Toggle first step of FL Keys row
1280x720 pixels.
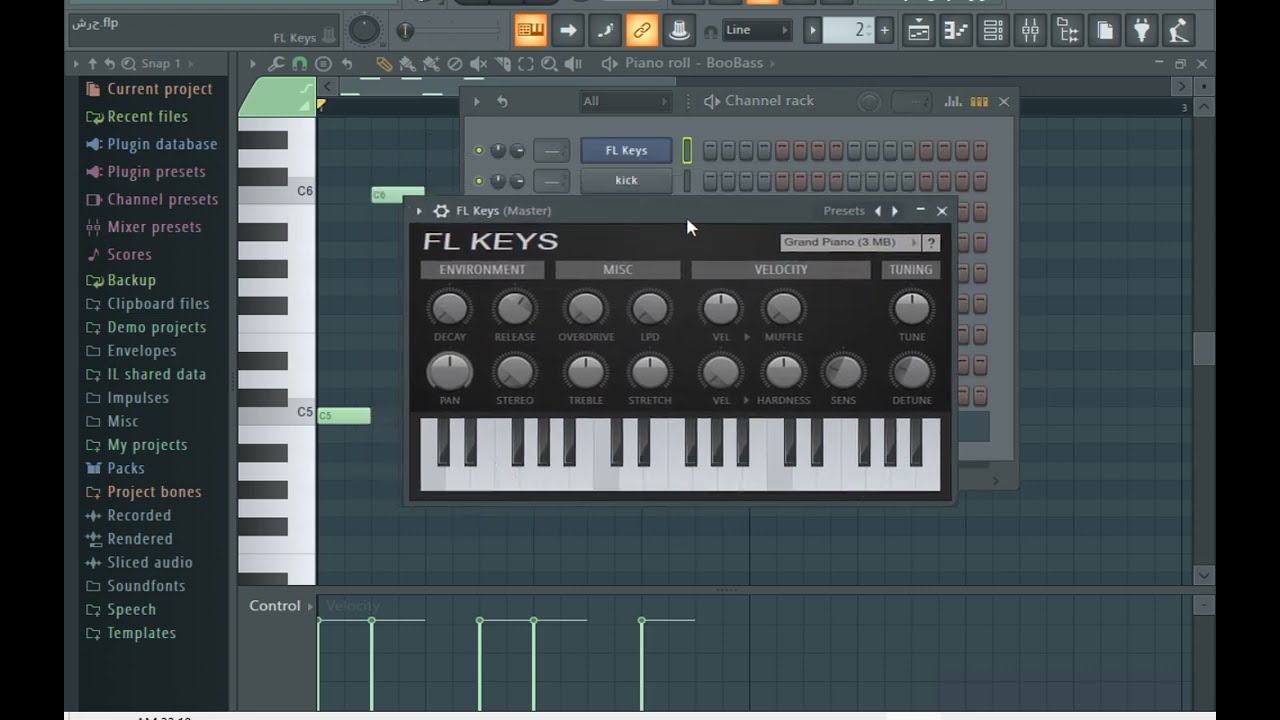click(x=710, y=151)
